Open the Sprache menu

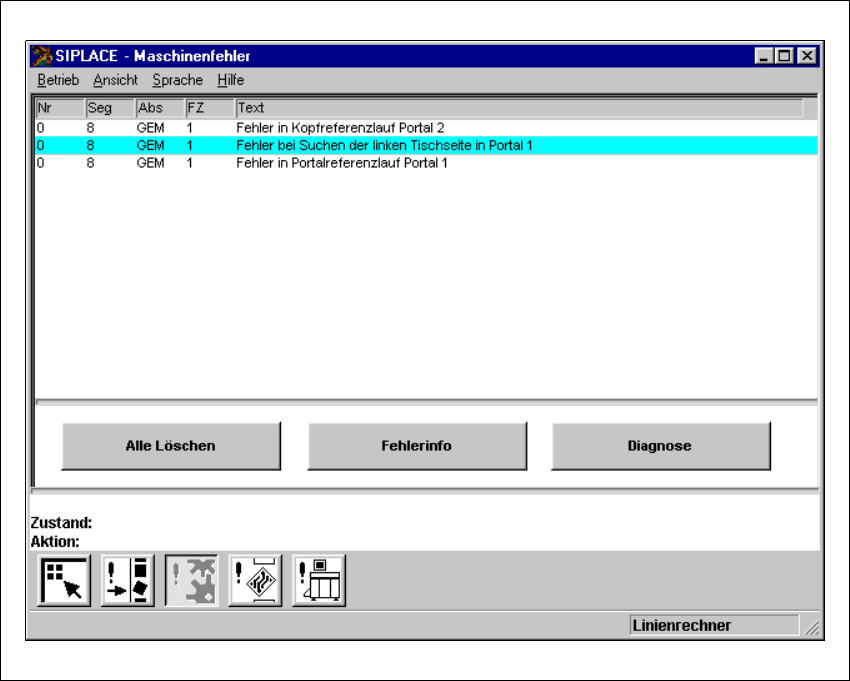click(x=177, y=80)
